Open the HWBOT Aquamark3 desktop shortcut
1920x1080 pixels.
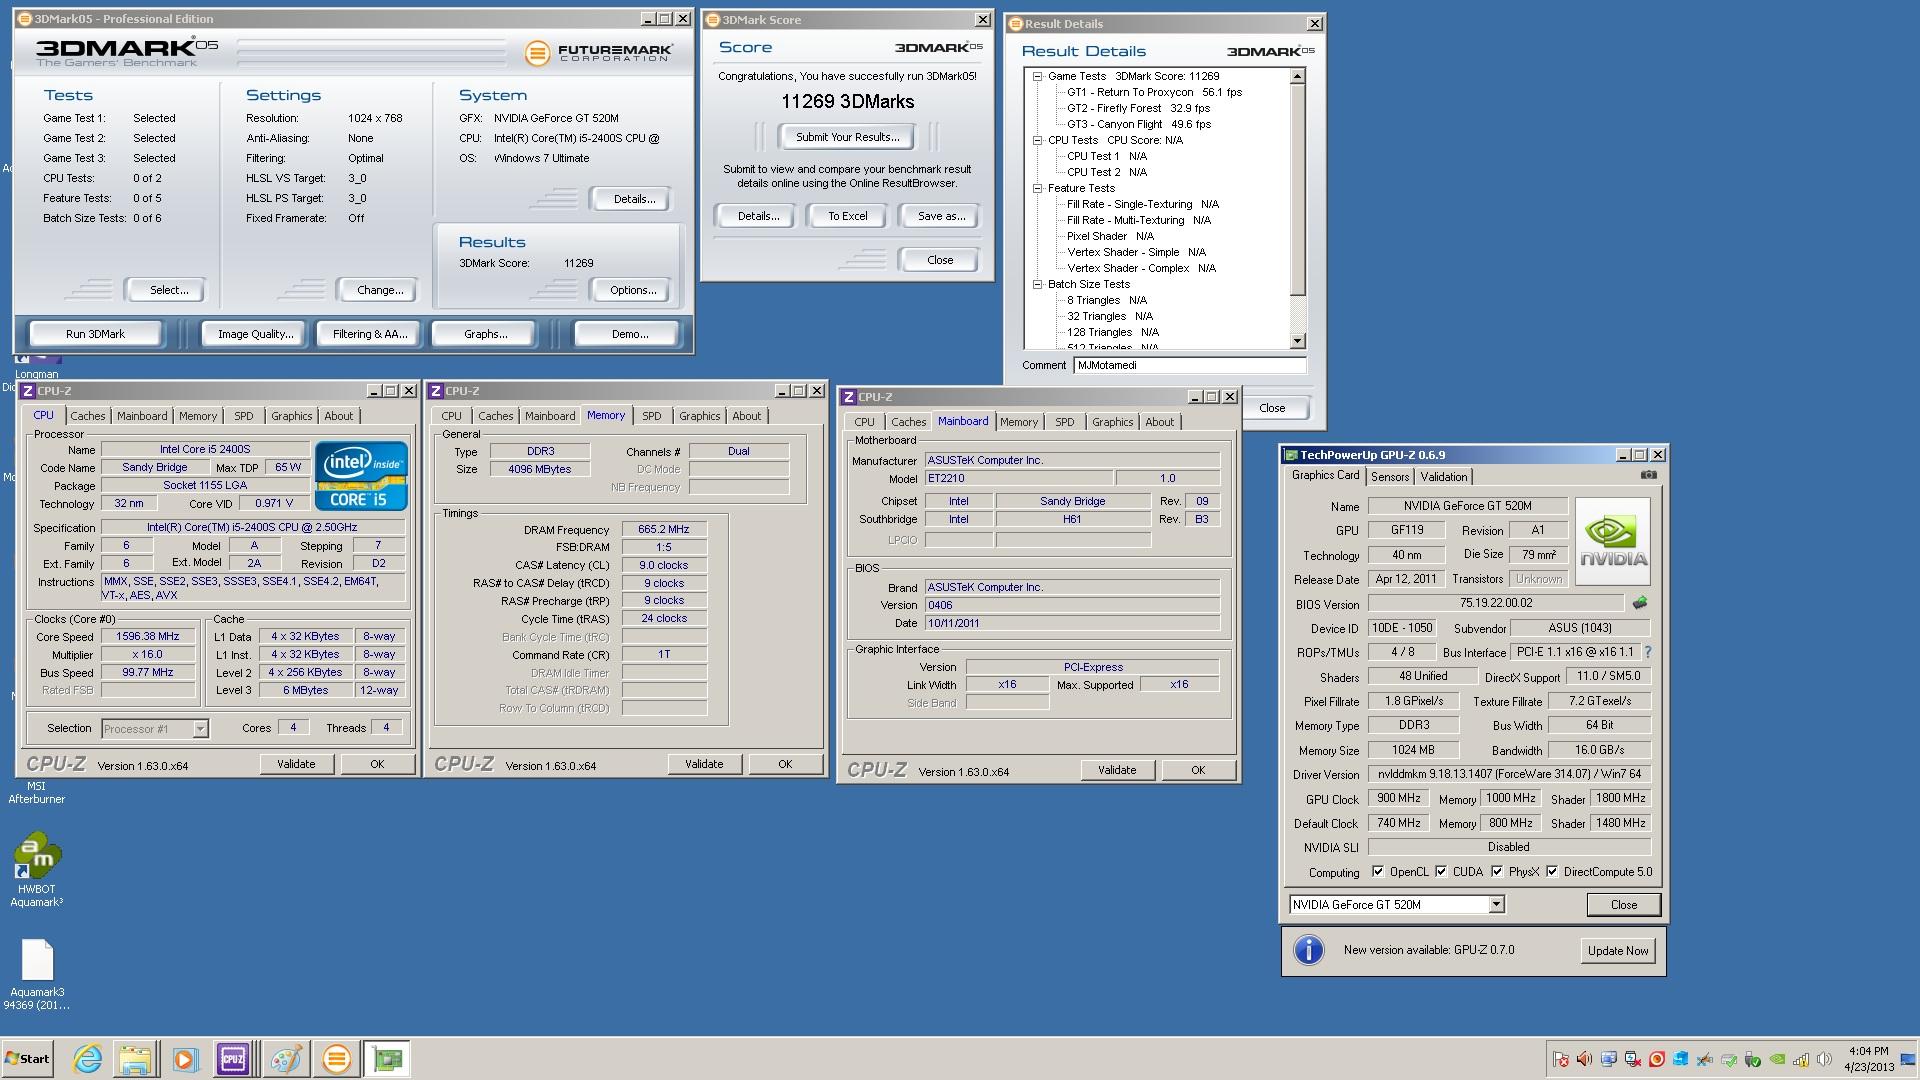point(37,870)
